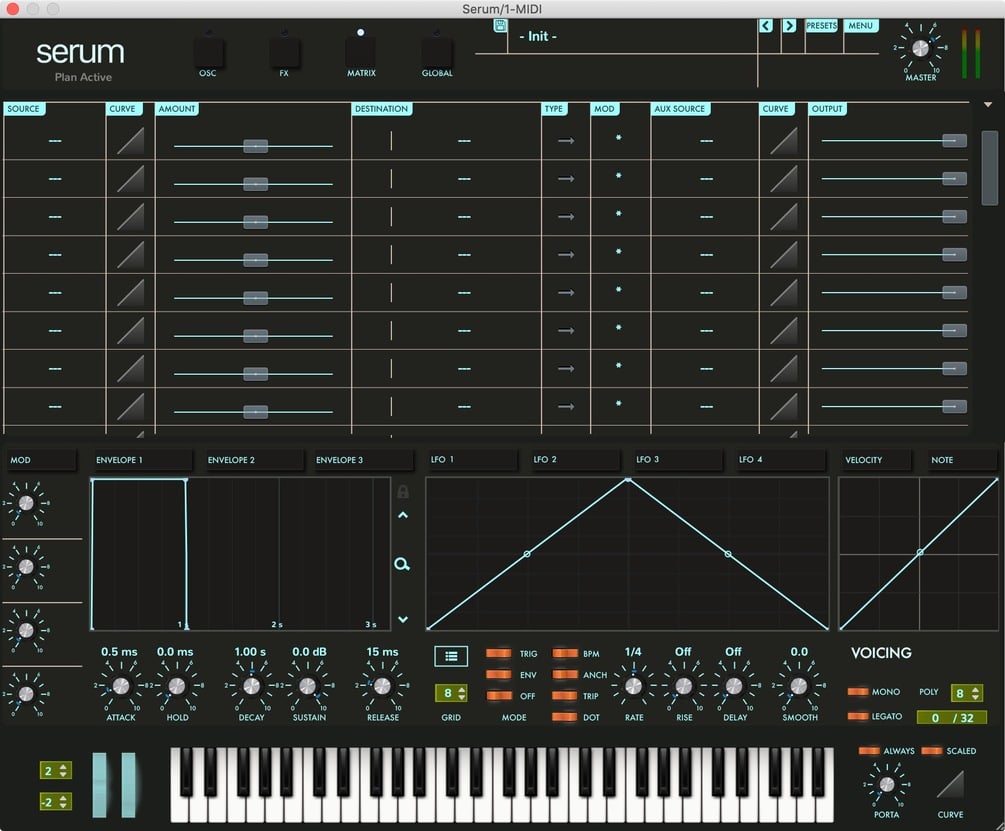Open the first row's aux source selector
The image size is (1005, 831).
[706, 140]
